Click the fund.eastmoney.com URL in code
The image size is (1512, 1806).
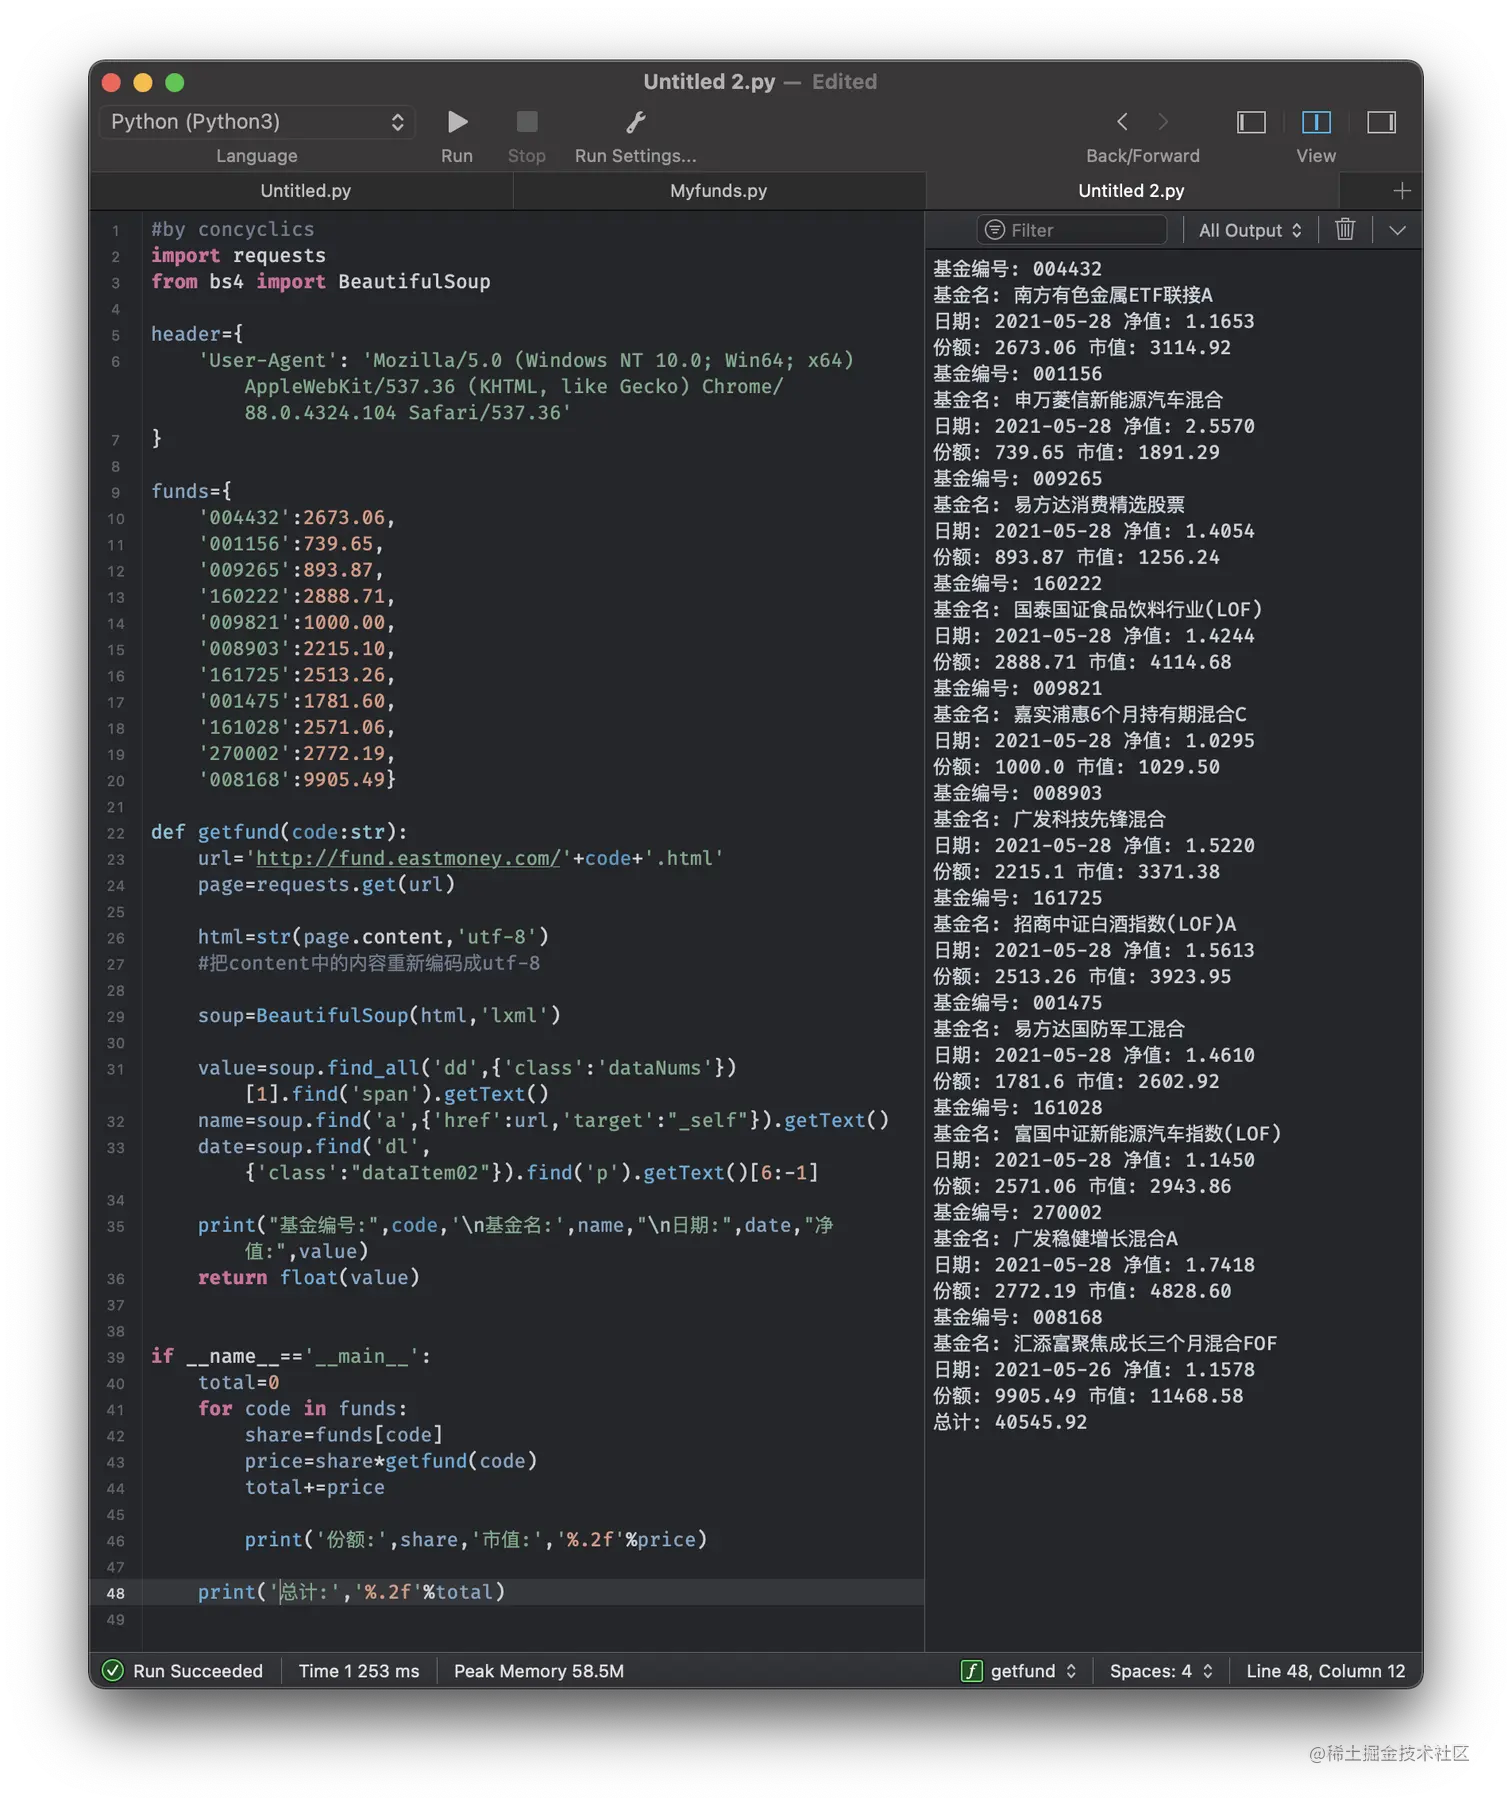coord(408,859)
